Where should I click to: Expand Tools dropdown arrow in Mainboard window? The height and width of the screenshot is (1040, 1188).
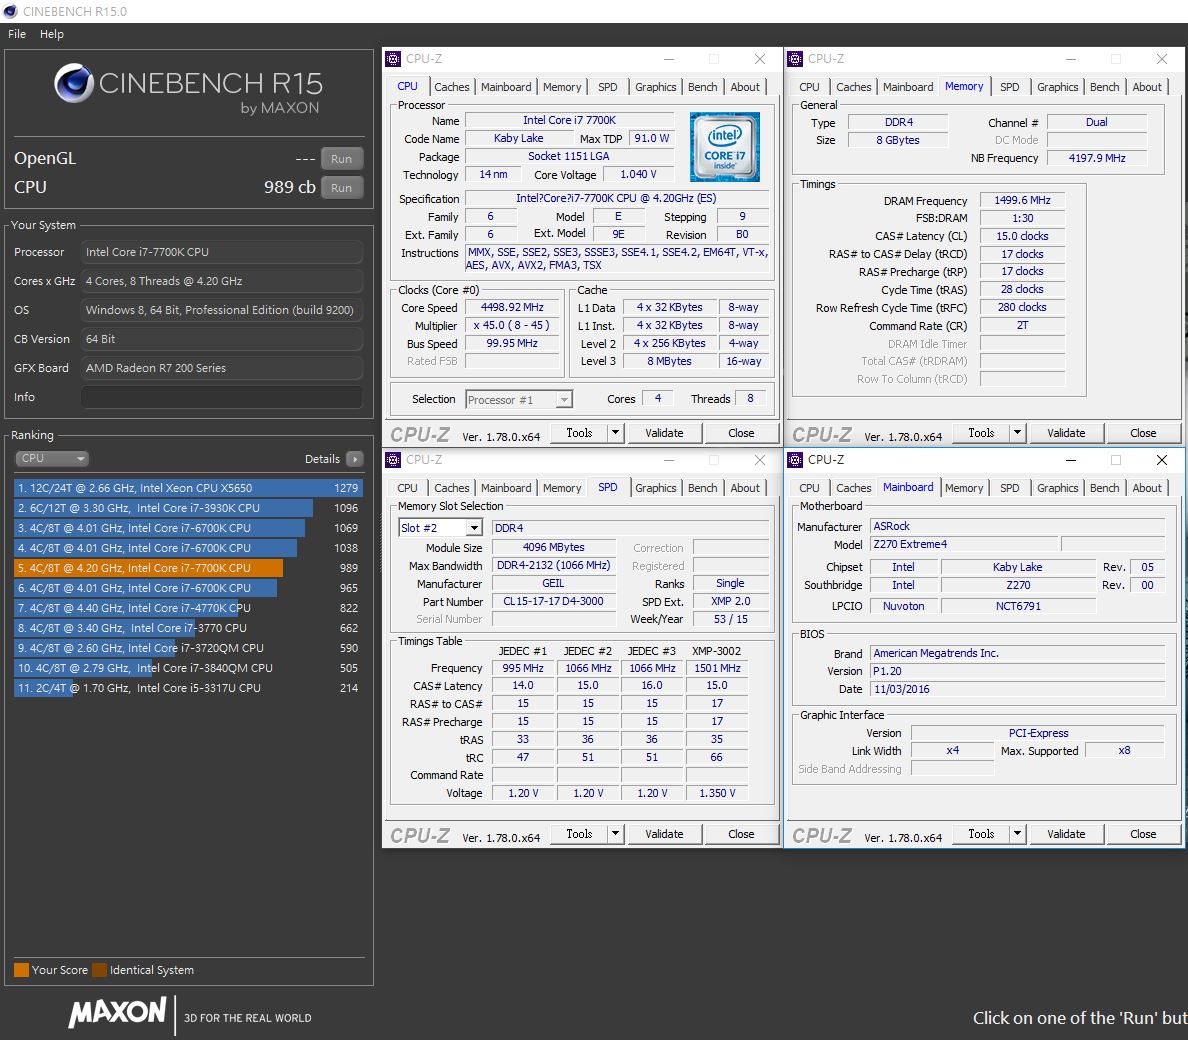click(x=1018, y=834)
